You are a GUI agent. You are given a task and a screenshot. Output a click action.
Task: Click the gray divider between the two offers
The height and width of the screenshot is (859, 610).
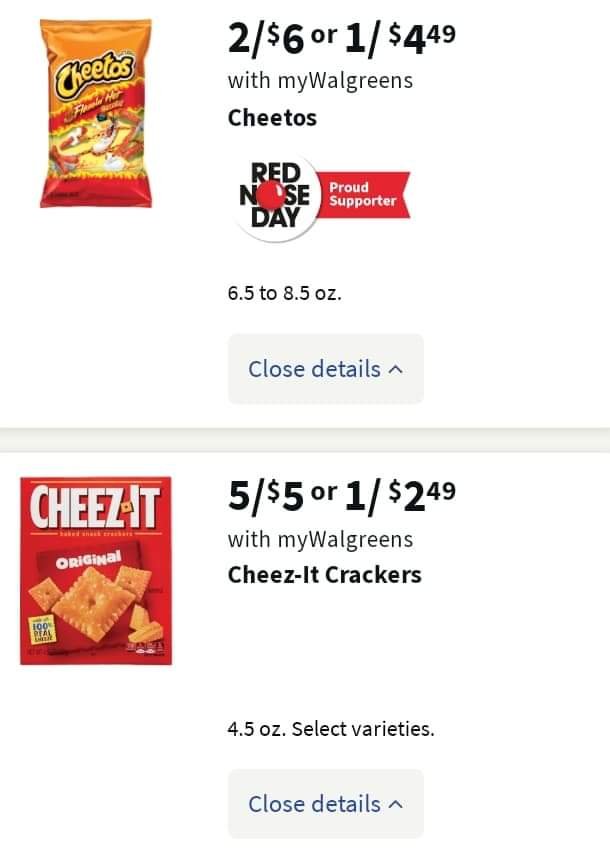305,440
